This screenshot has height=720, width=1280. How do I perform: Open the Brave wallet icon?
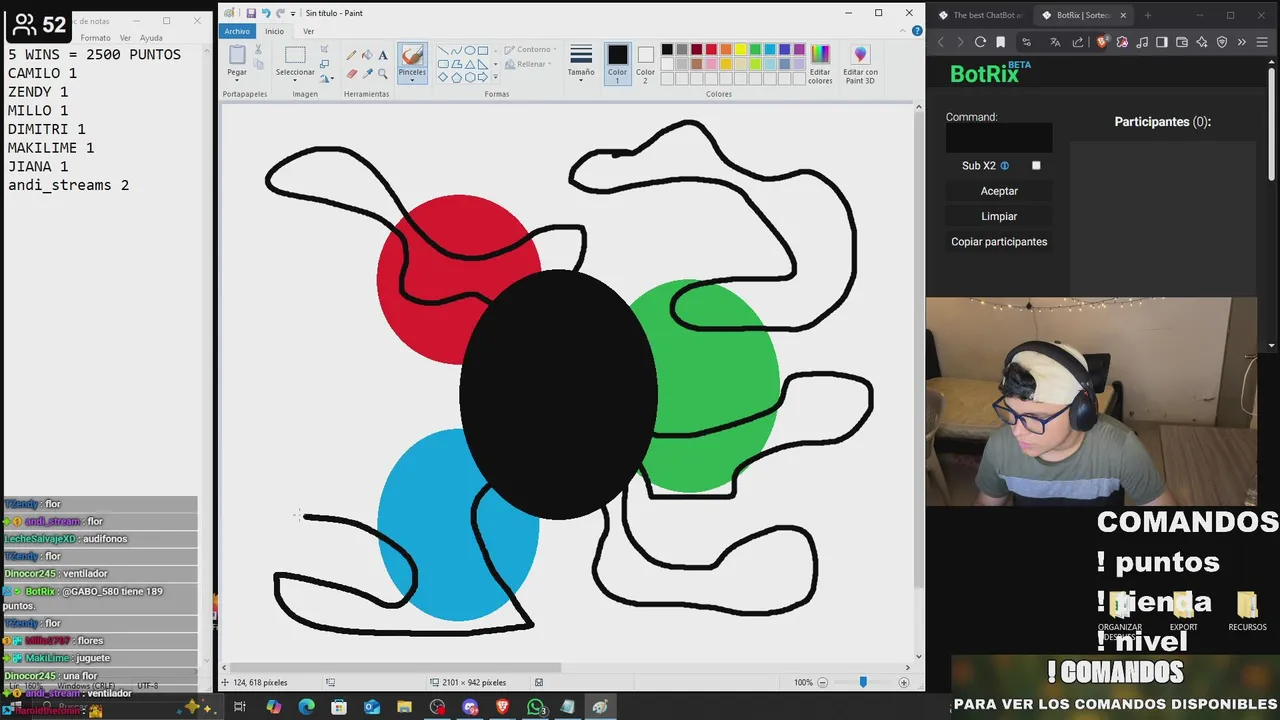click(1182, 42)
